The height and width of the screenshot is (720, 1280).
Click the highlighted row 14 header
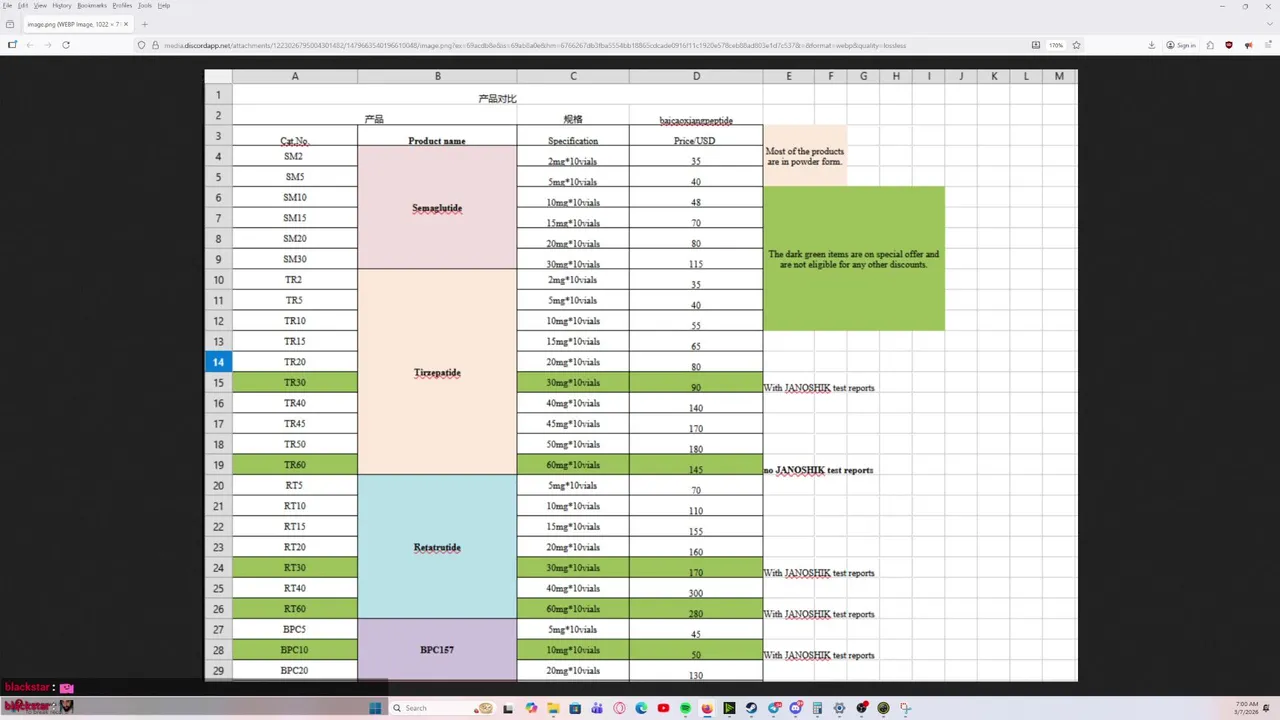pyautogui.click(x=218, y=362)
